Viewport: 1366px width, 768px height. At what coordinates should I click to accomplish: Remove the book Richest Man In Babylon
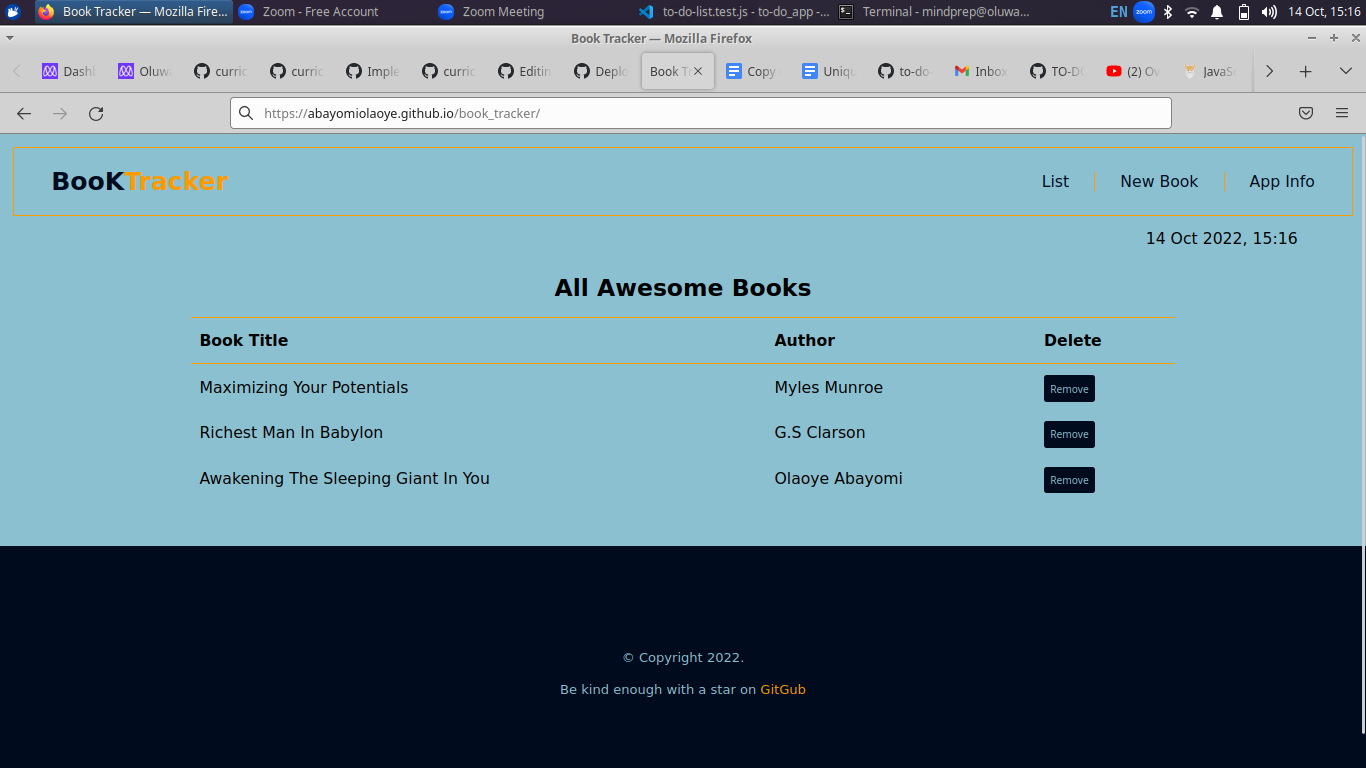coord(1068,434)
